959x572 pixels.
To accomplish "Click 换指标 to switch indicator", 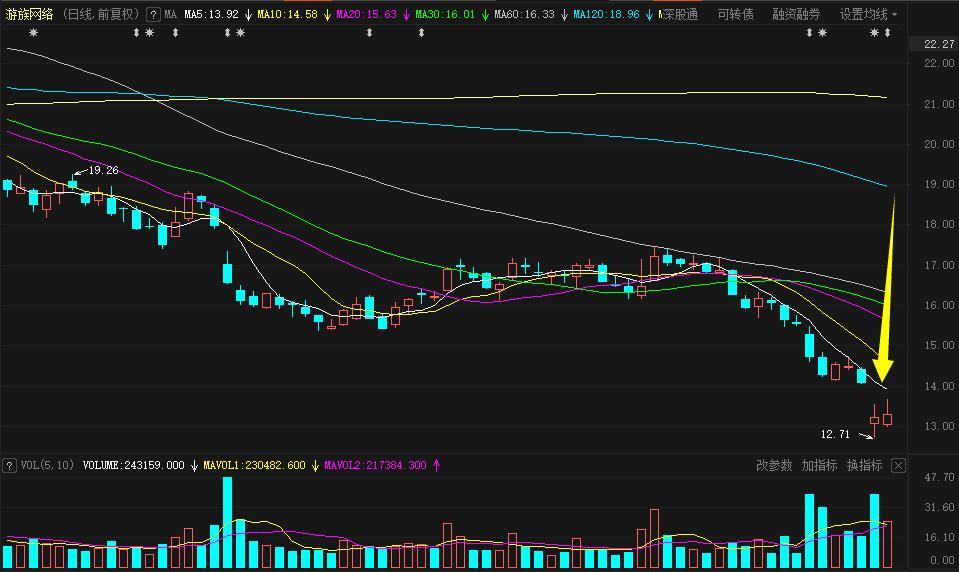I will click(864, 466).
